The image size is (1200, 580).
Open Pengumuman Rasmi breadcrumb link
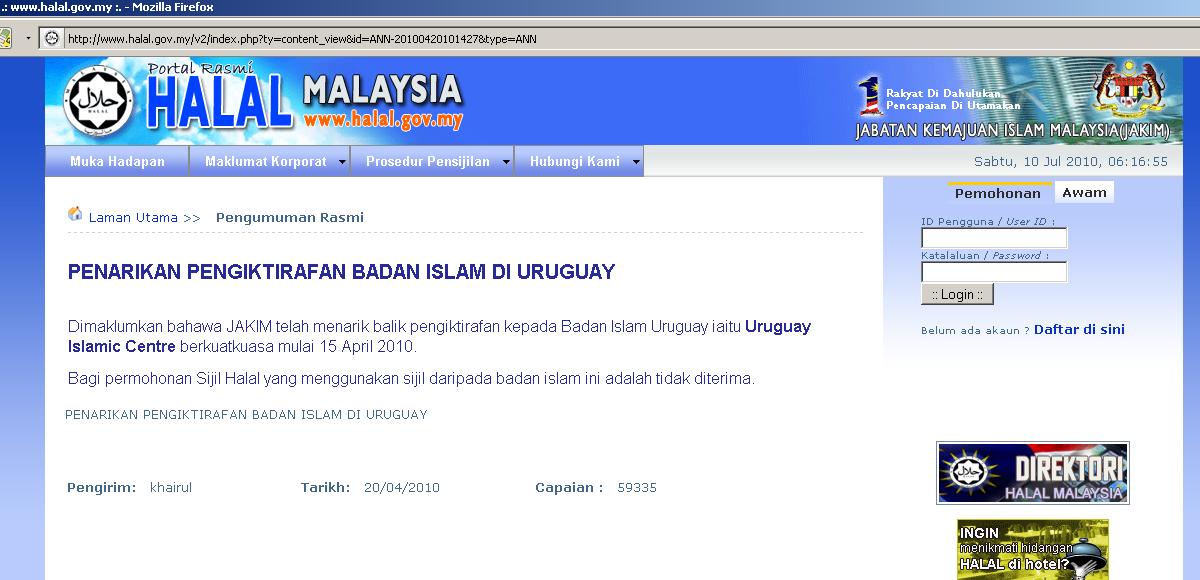[290, 217]
